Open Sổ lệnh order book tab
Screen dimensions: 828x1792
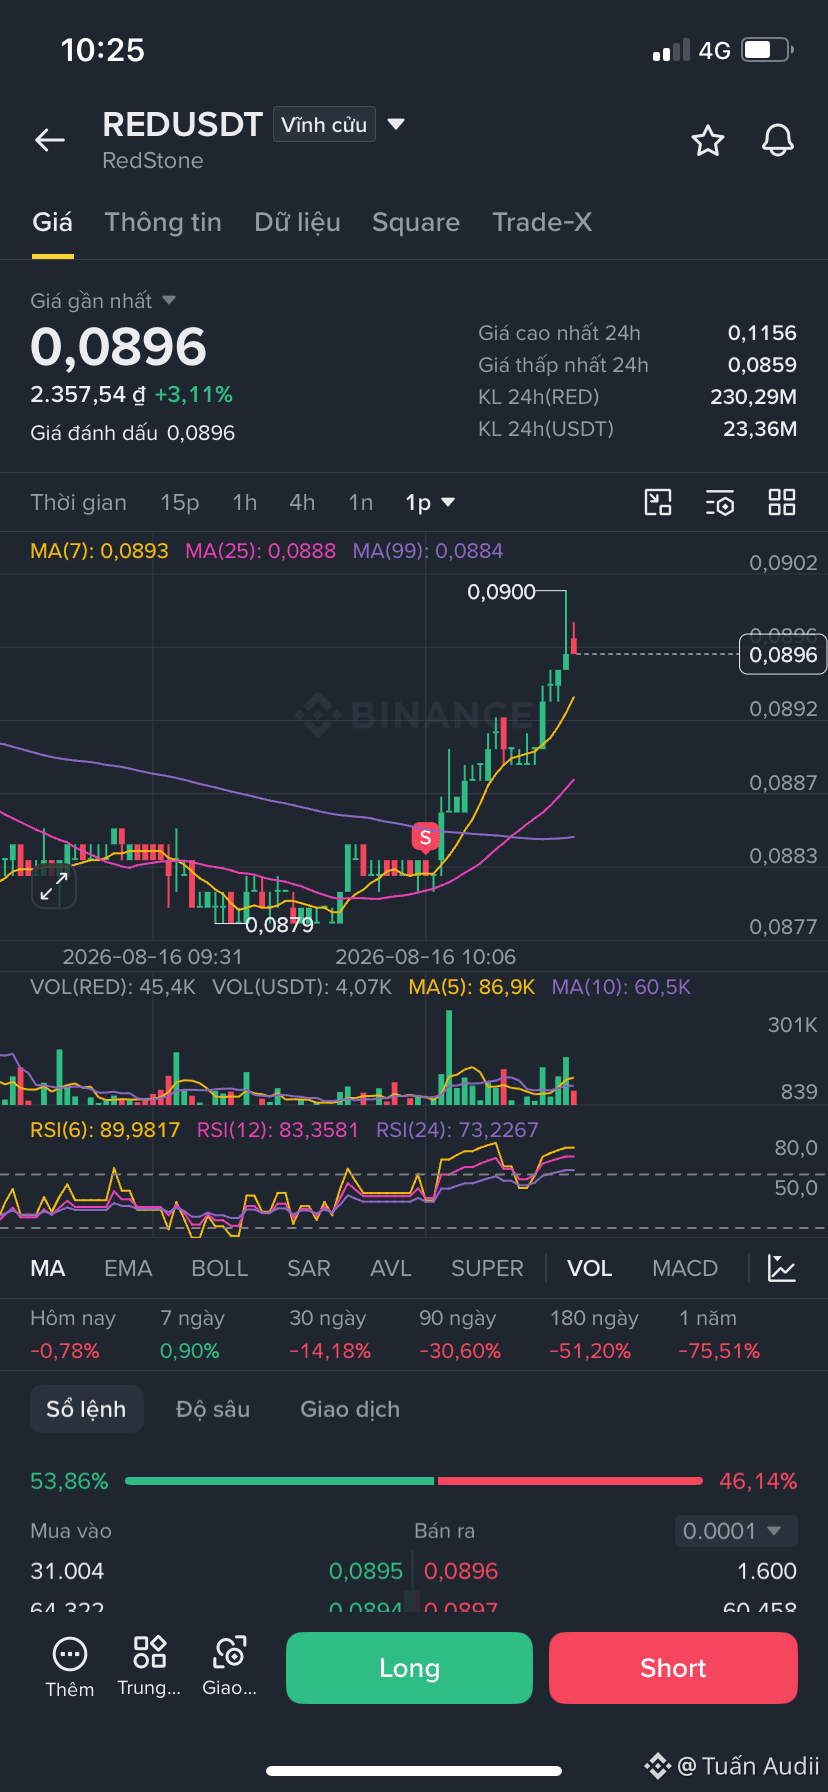click(86, 1409)
